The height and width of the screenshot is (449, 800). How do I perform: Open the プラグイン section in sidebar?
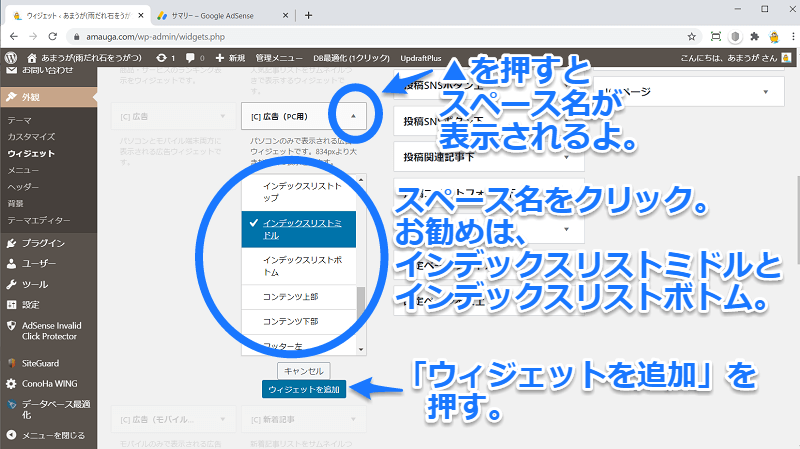42,243
